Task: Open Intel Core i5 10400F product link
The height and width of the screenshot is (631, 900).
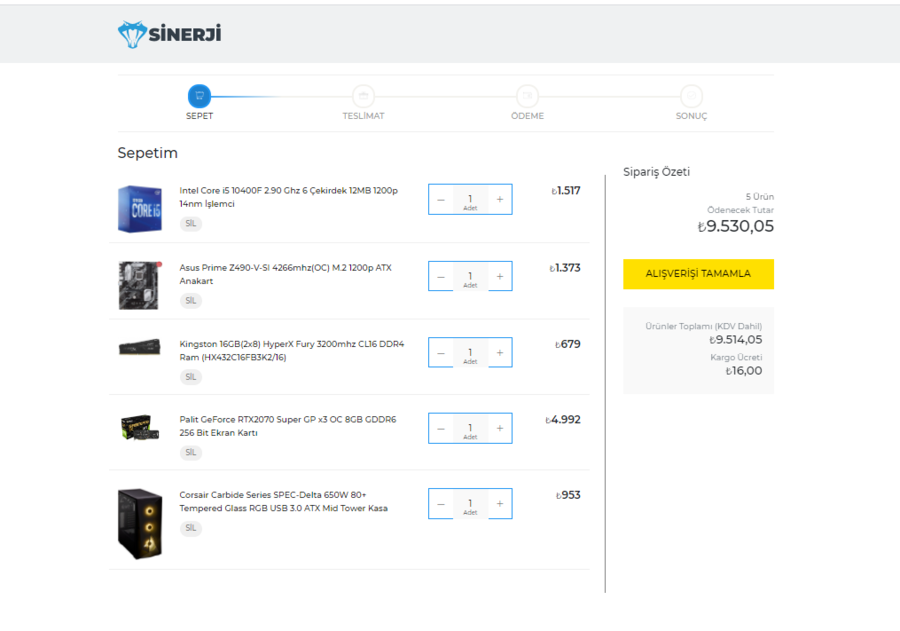Action: click(x=288, y=197)
